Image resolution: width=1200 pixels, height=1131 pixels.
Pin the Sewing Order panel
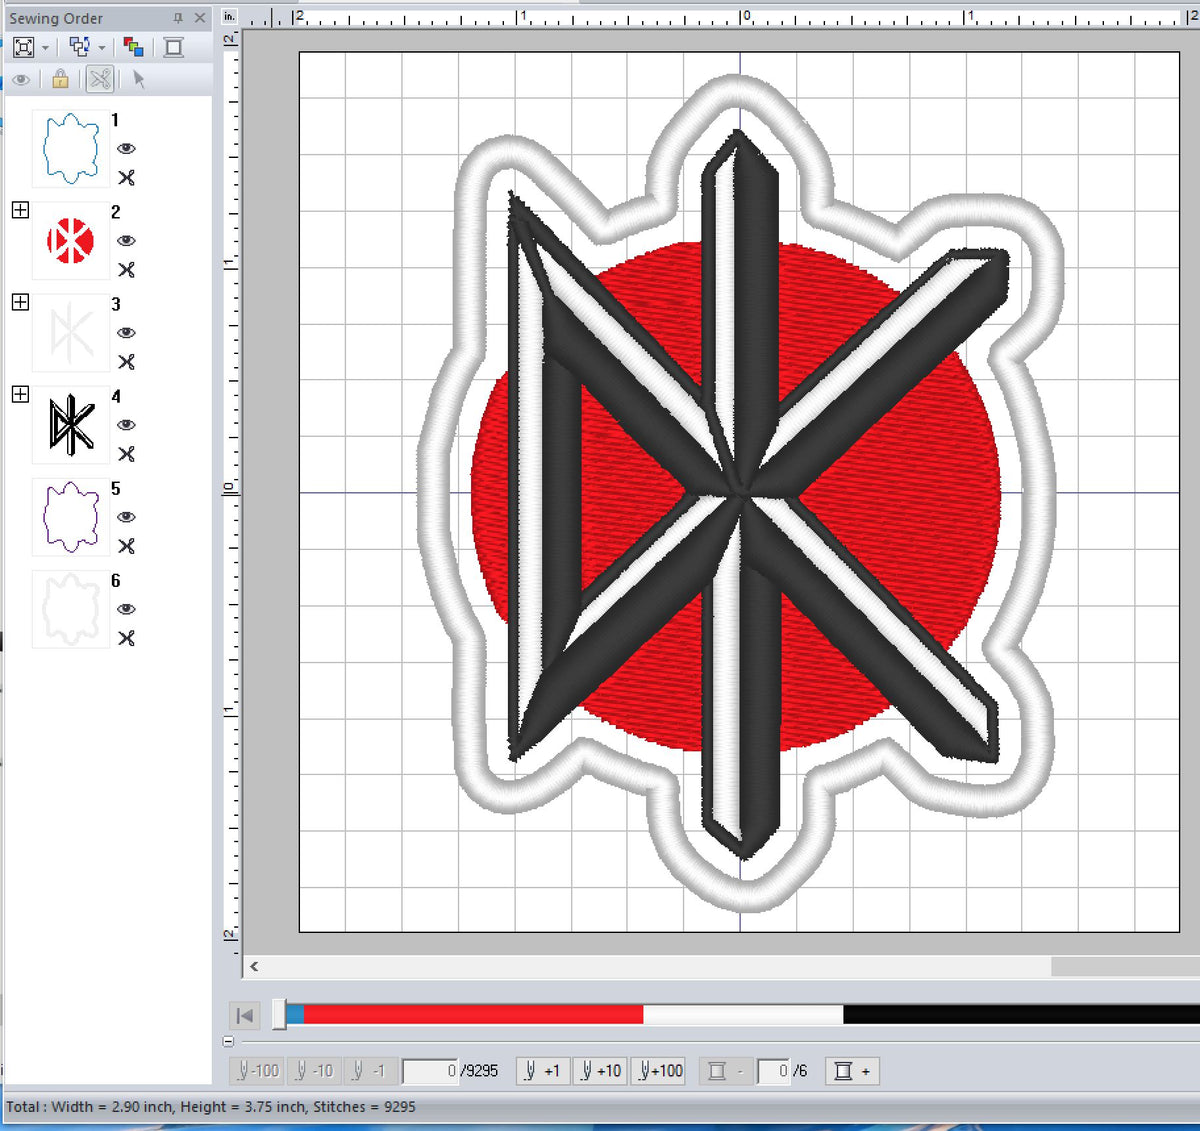[x=178, y=18]
